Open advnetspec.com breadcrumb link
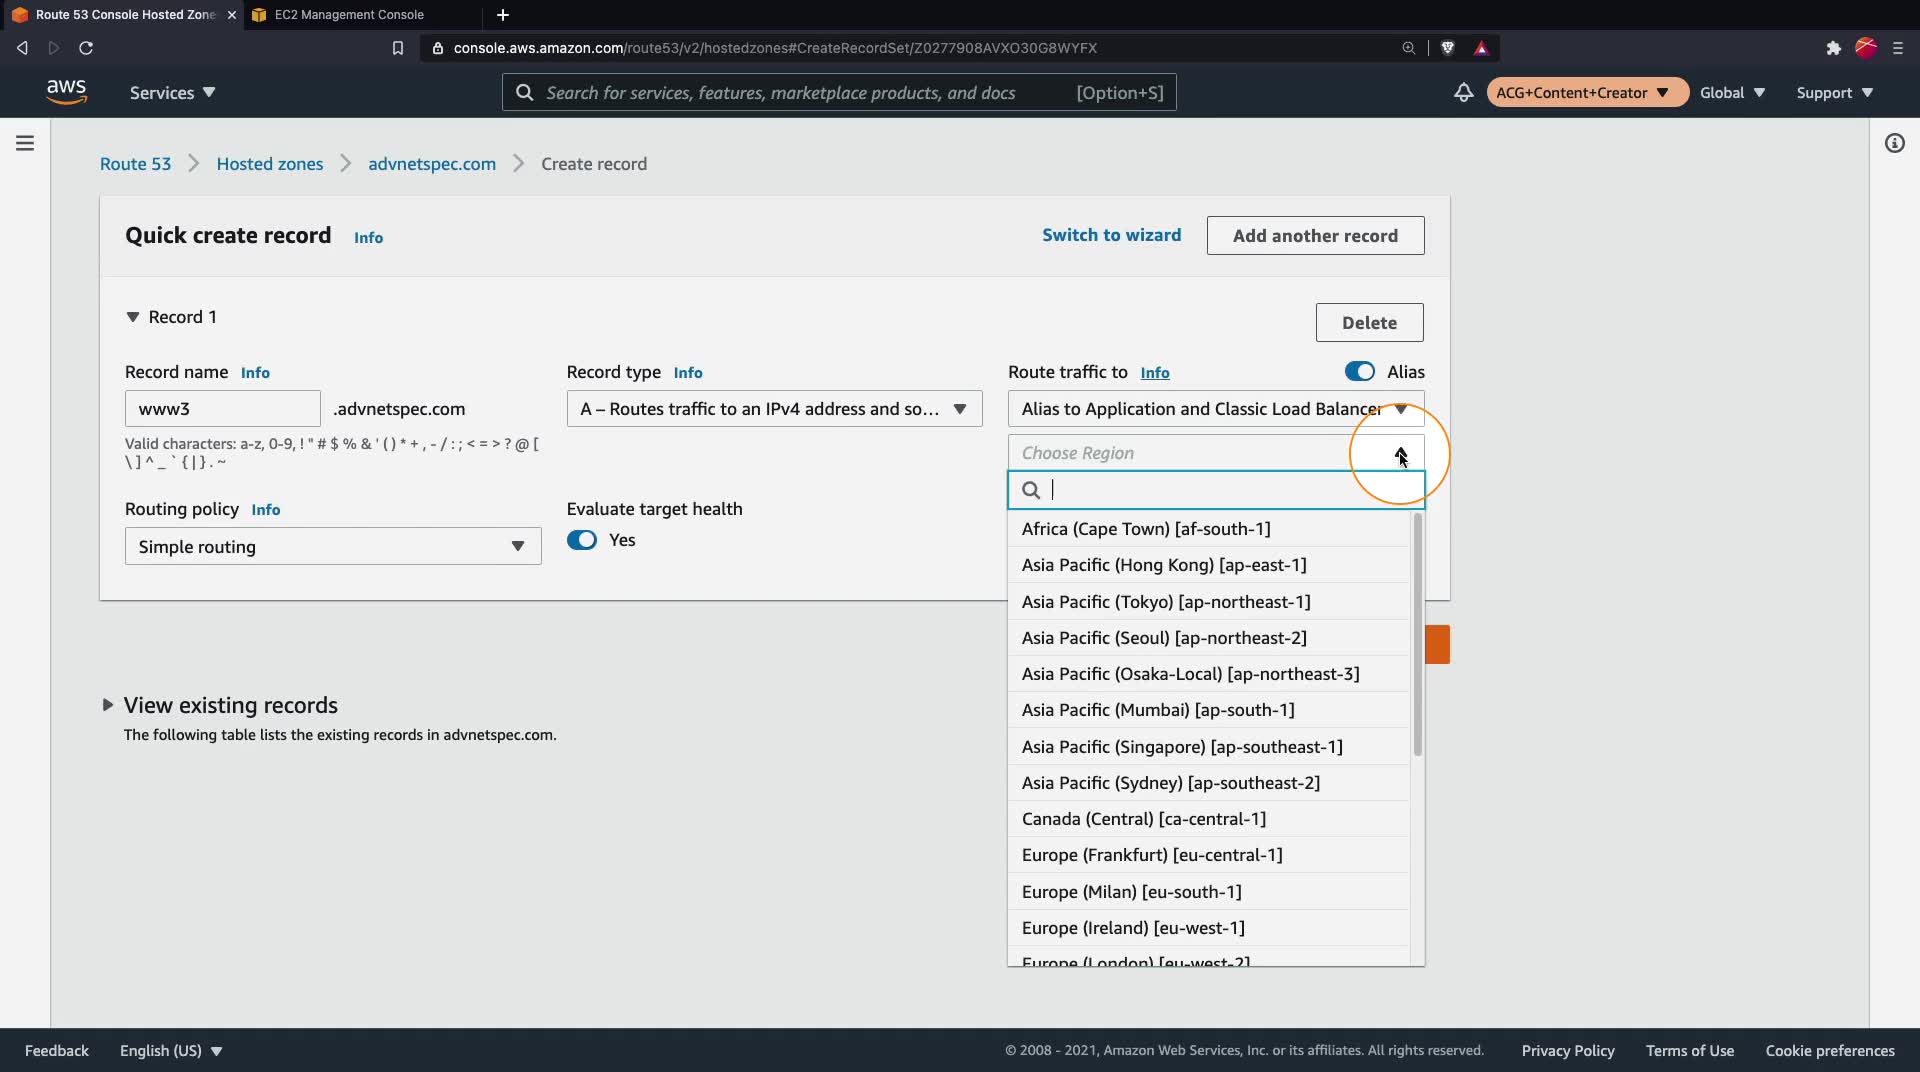This screenshot has width=1920, height=1072. (432, 164)
